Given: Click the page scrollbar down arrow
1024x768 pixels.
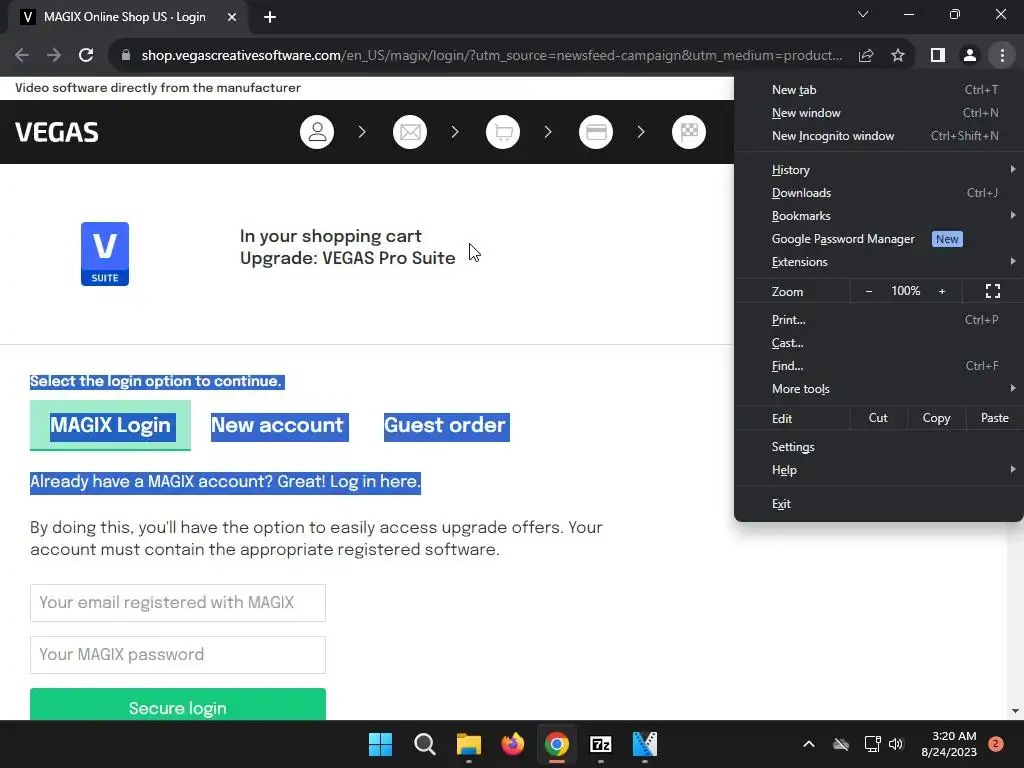Looking at the screenshot, I should coord(1015,711).
